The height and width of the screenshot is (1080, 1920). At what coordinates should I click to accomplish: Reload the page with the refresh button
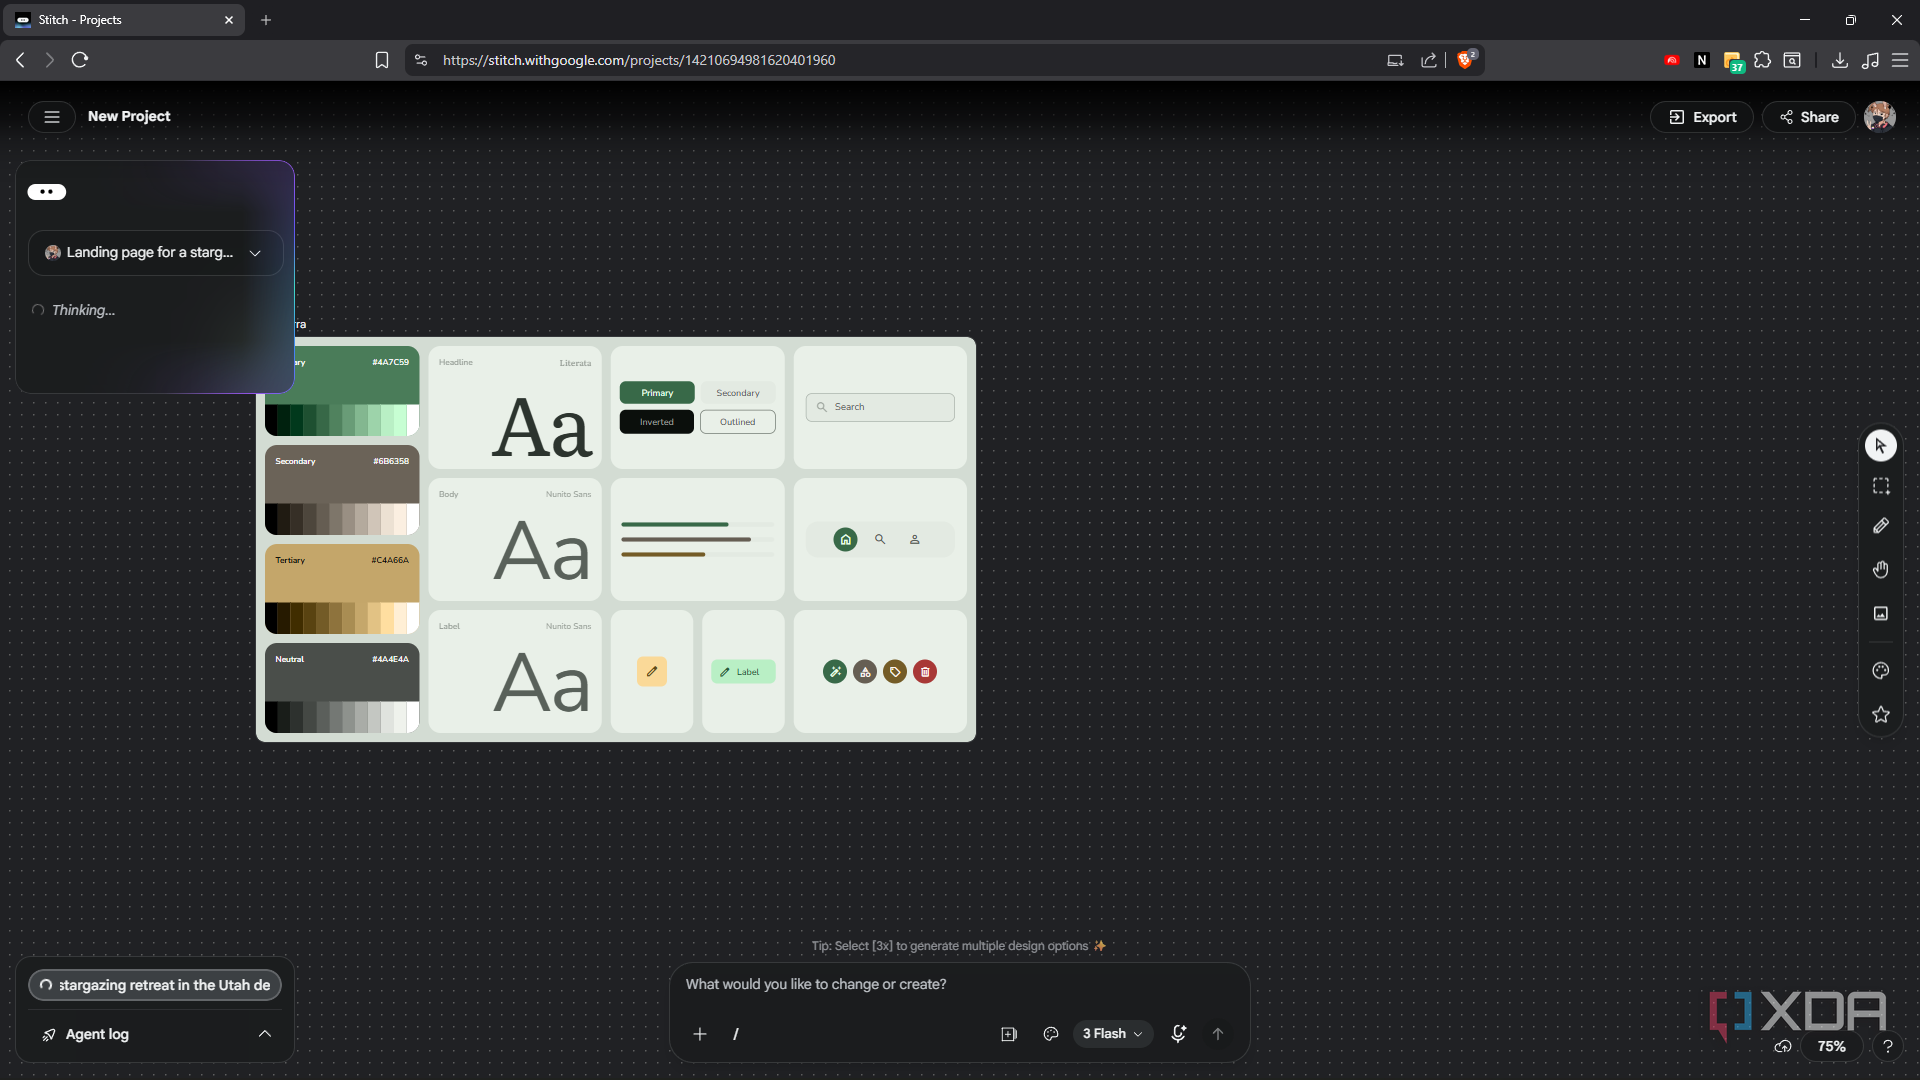click(80, 60)
